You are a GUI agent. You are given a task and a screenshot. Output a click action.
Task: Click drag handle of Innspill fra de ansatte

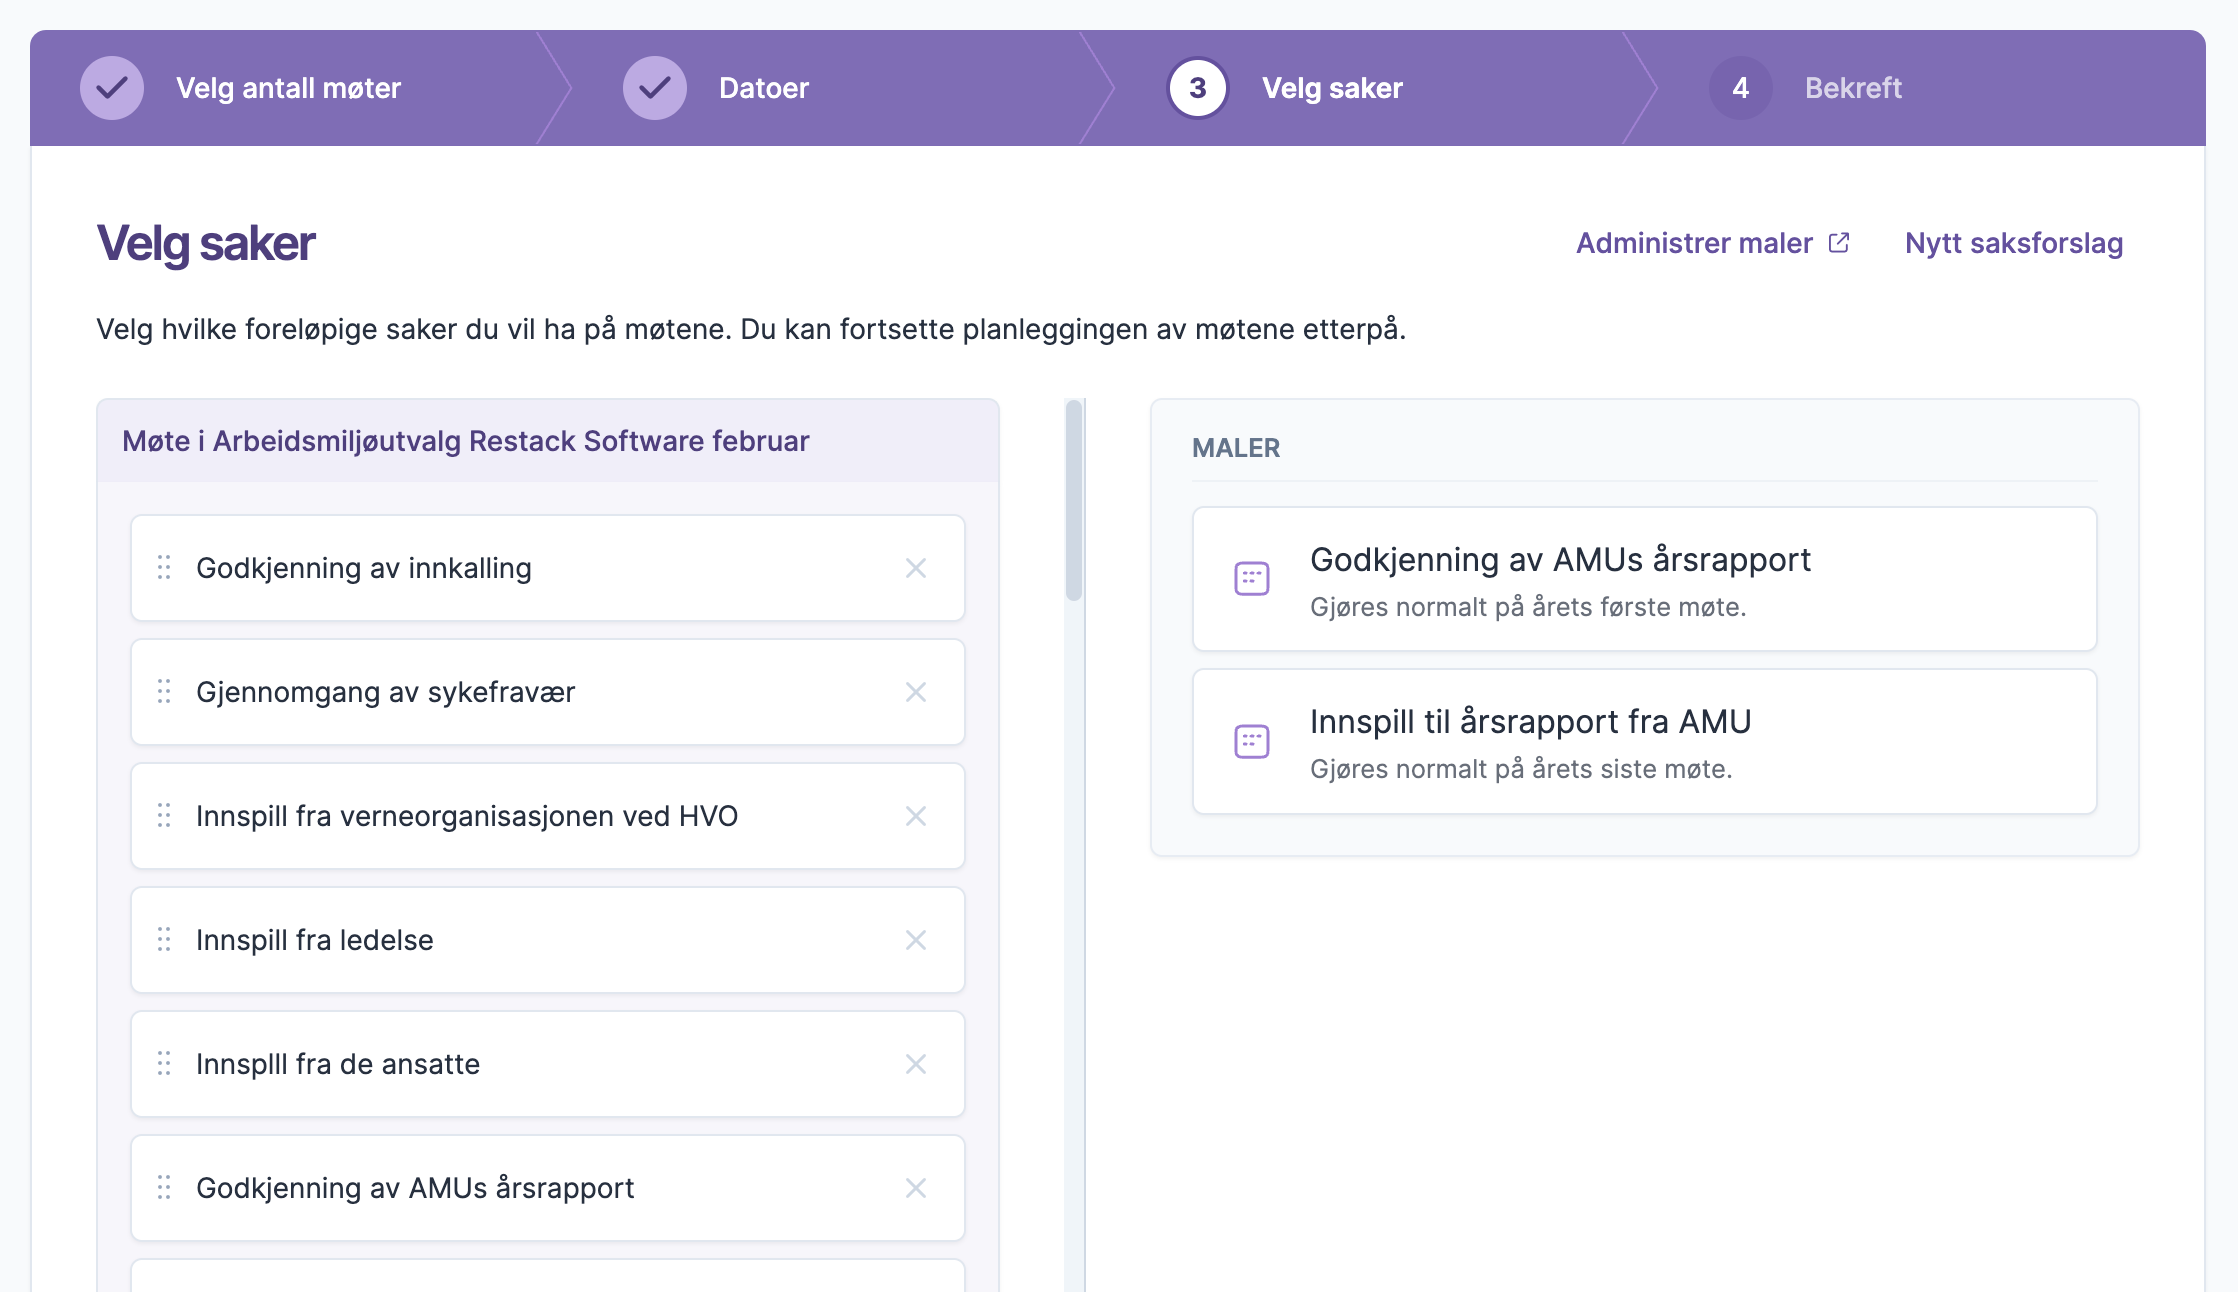pyautogui.click(x=164, y=1064)
